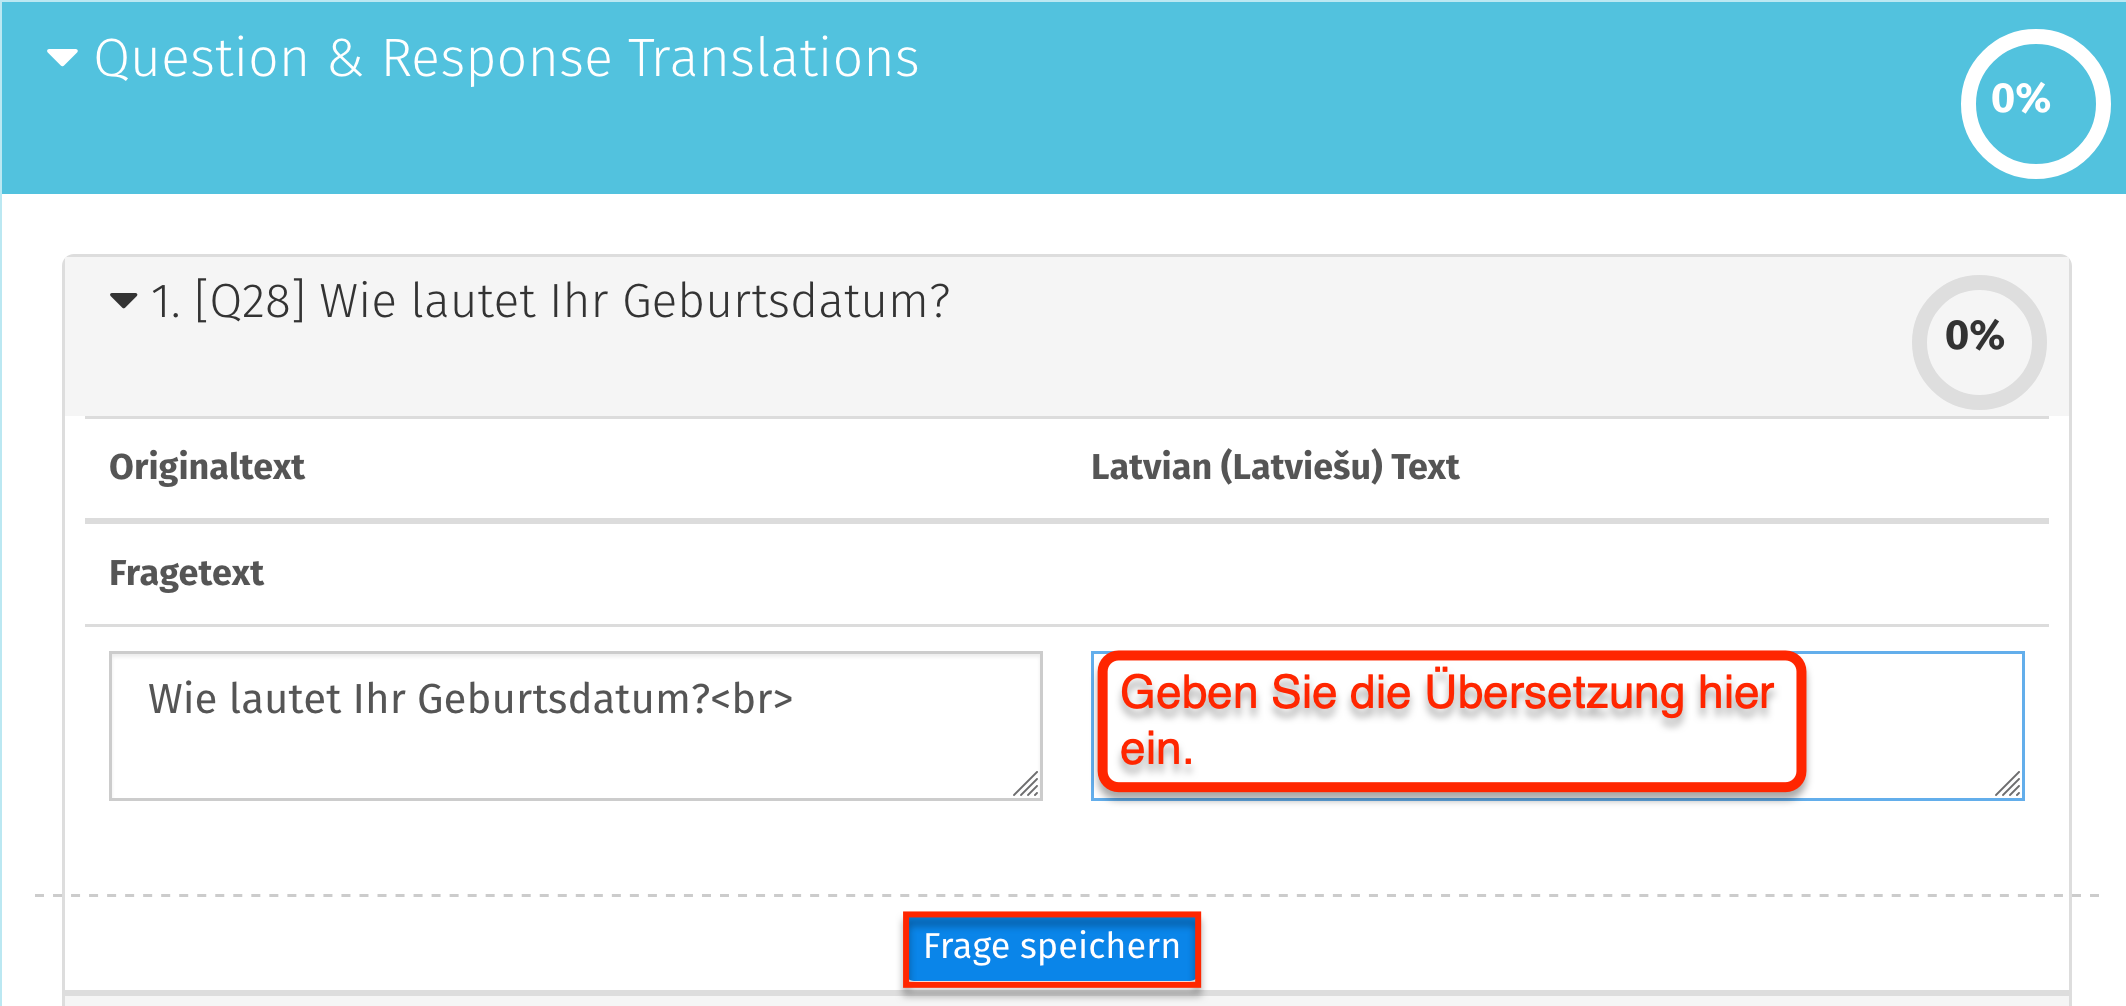
Task: Click the highlighted red annotation box
Action: (x=1450, y=720)
